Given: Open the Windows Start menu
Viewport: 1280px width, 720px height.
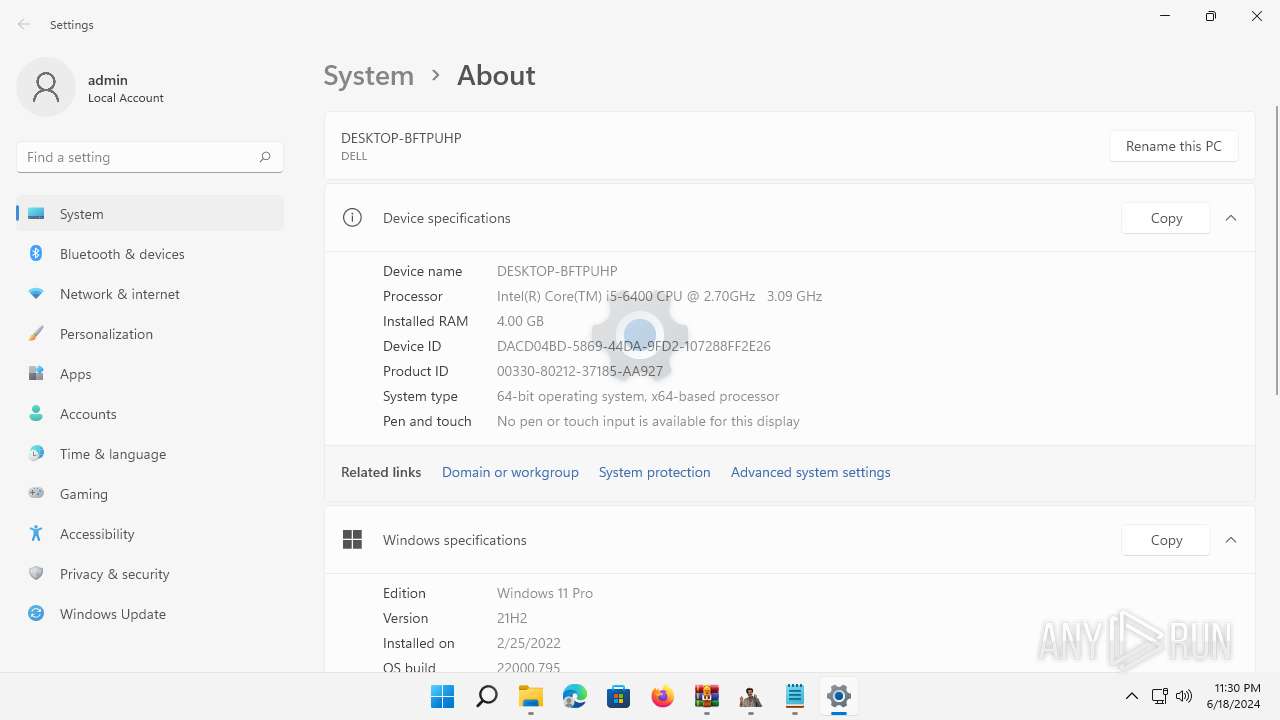Looking at the screenshot, I should click(442, 696).
